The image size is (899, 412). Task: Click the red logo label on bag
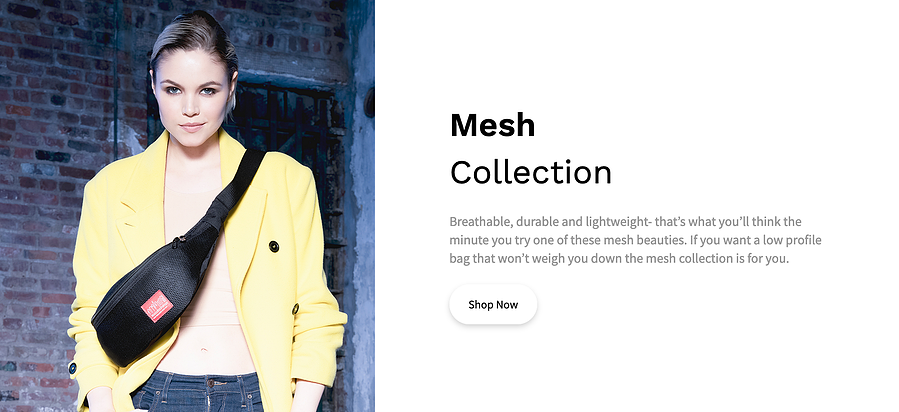157,305
